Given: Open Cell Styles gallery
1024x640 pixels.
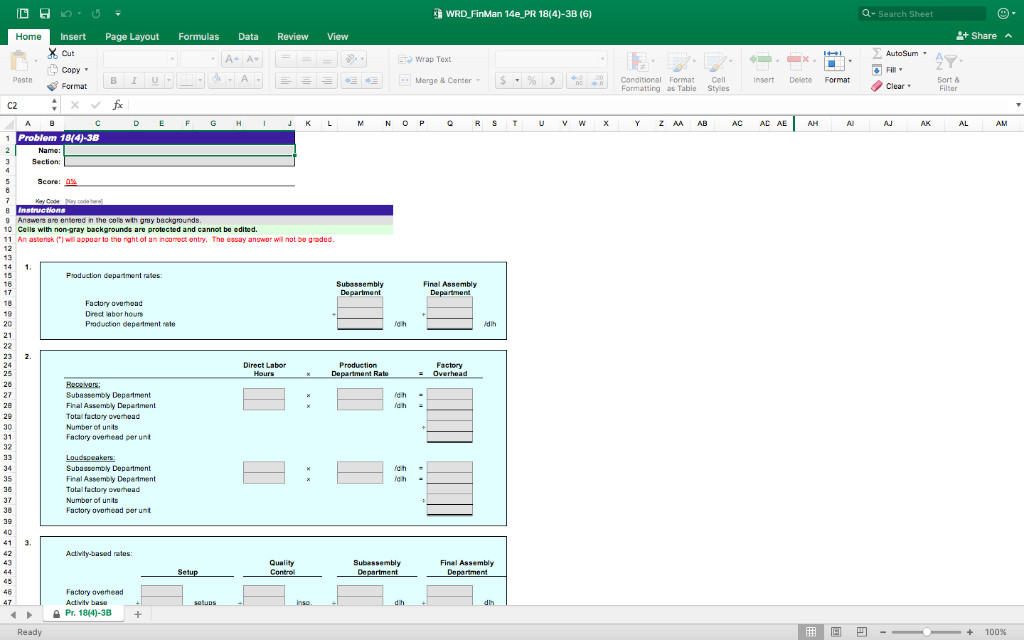Looking at the screenshot, I should coord(718,72).
